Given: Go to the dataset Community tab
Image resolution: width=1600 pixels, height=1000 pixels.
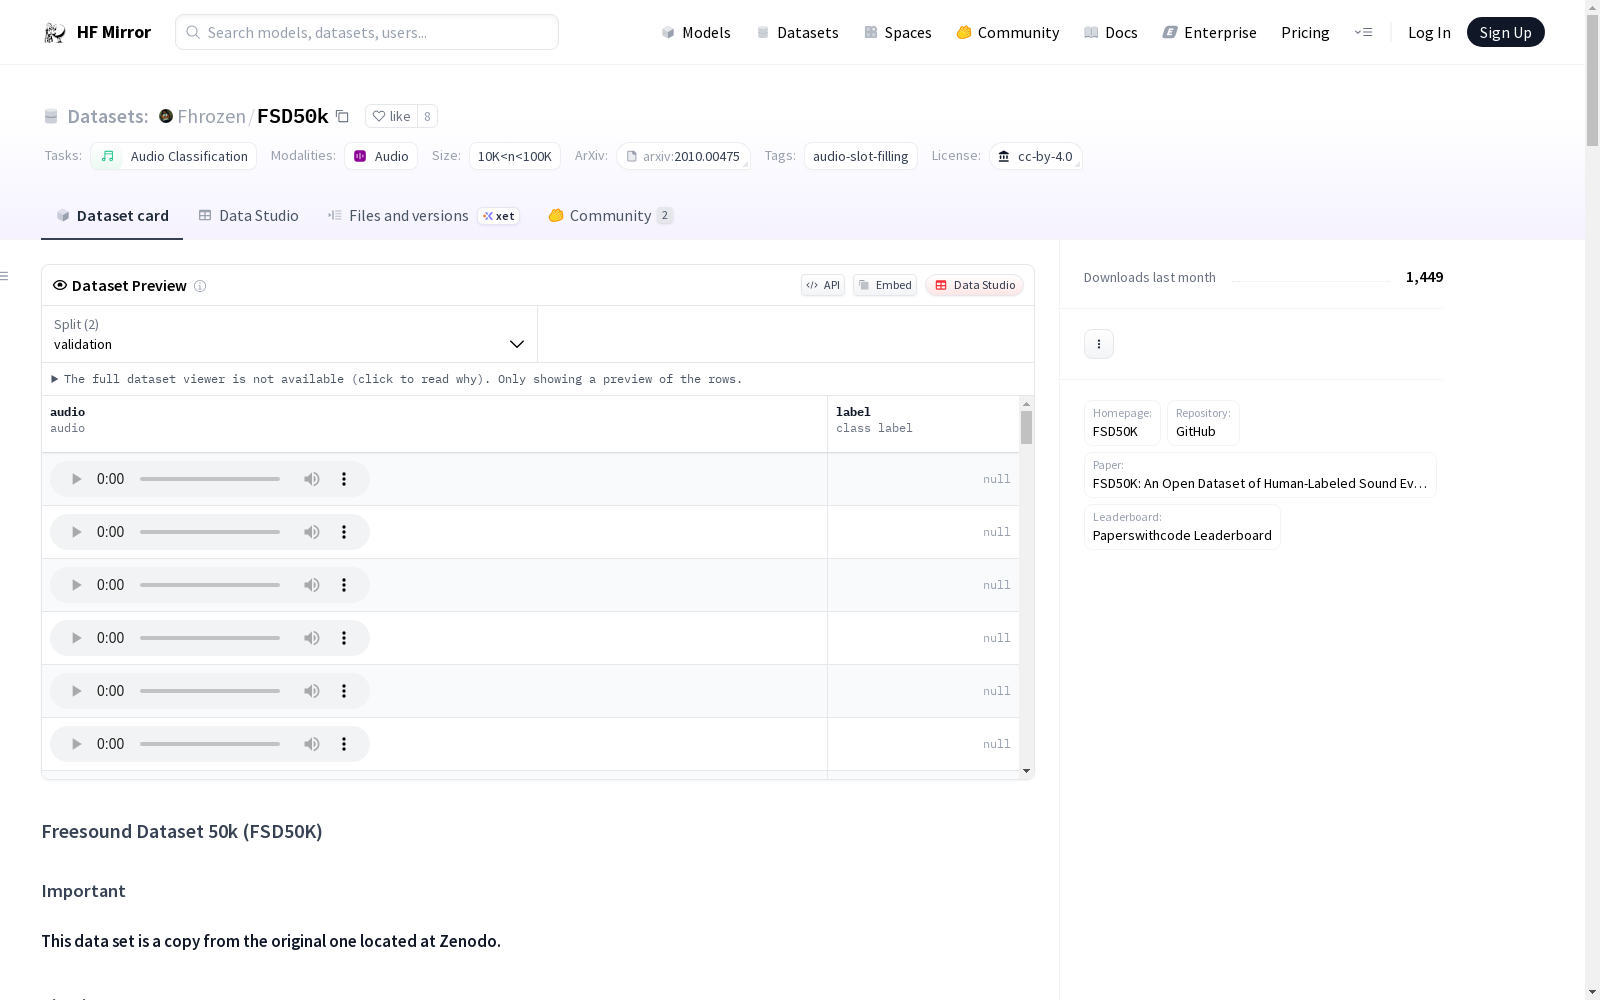Looking at the screenshot, I should click(610, 216).
